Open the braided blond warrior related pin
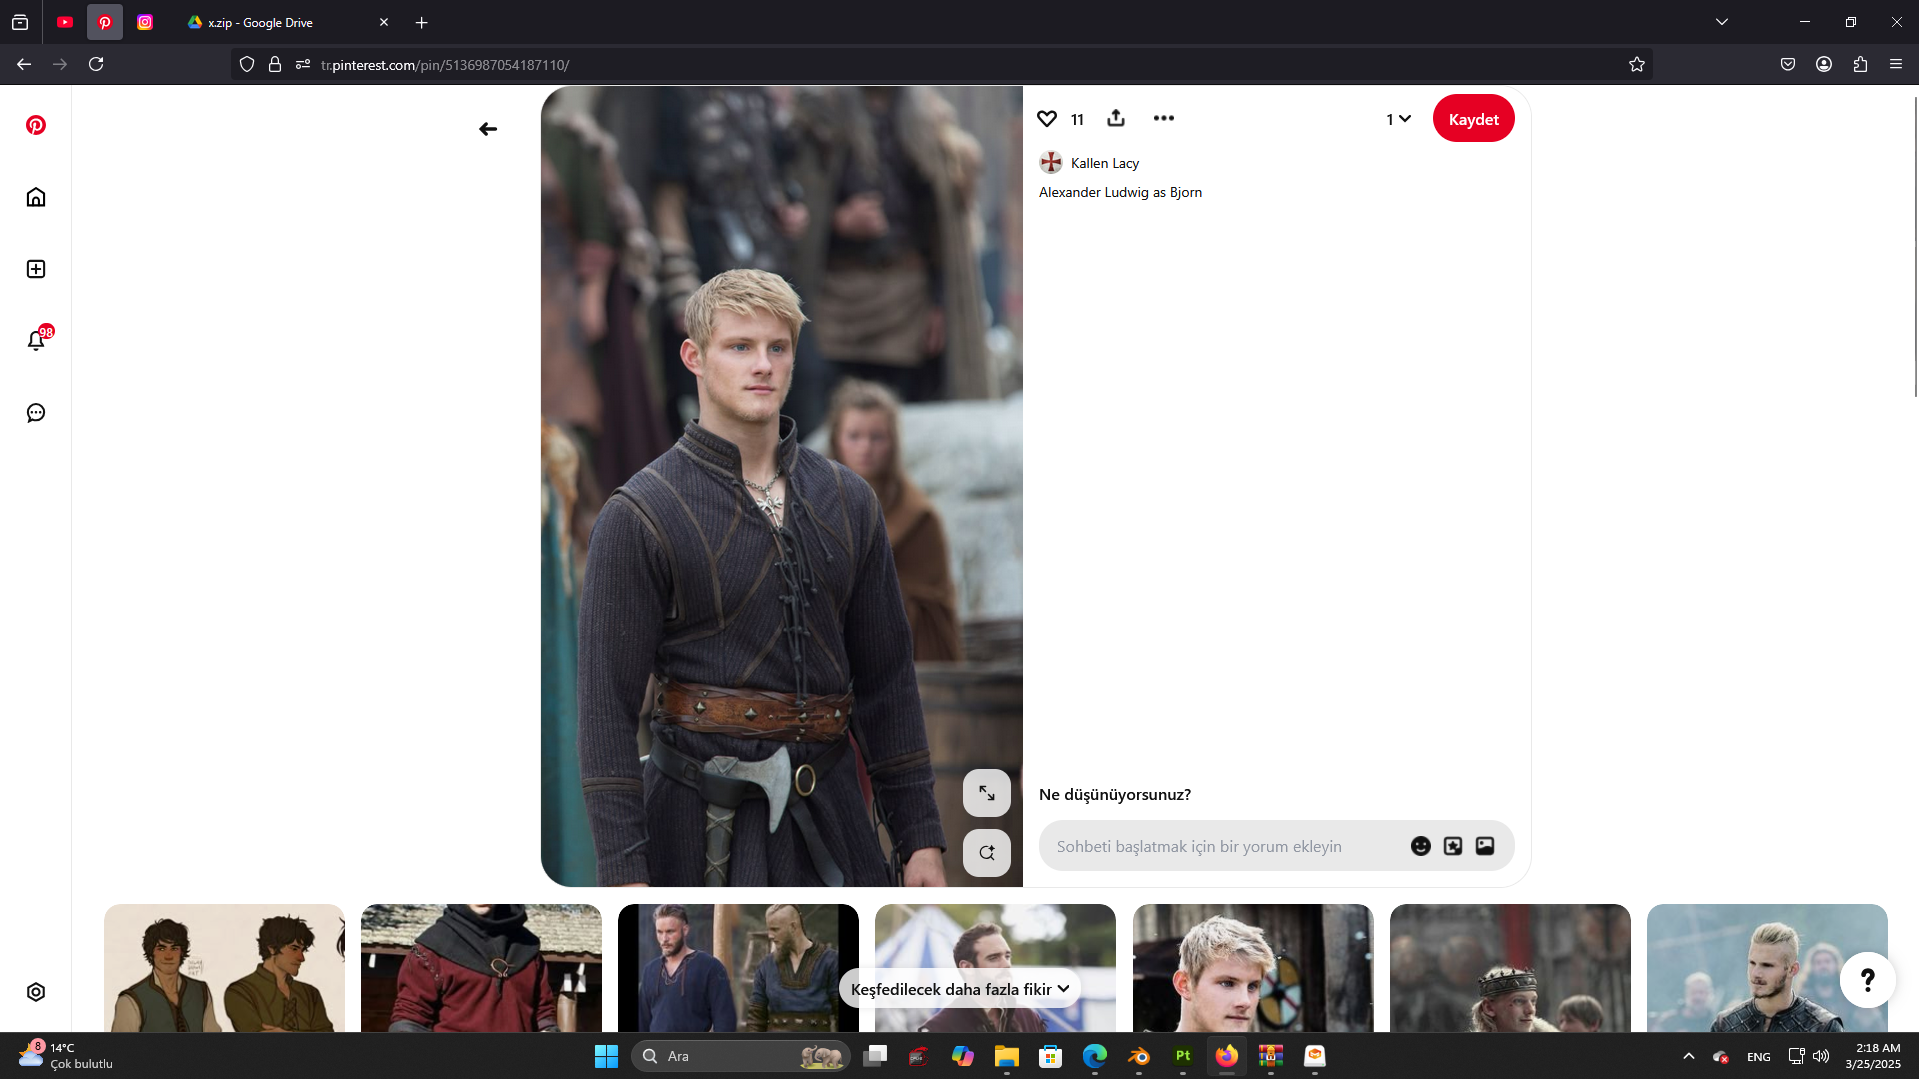1919x1079 pixels. [x=1767, y=968]
